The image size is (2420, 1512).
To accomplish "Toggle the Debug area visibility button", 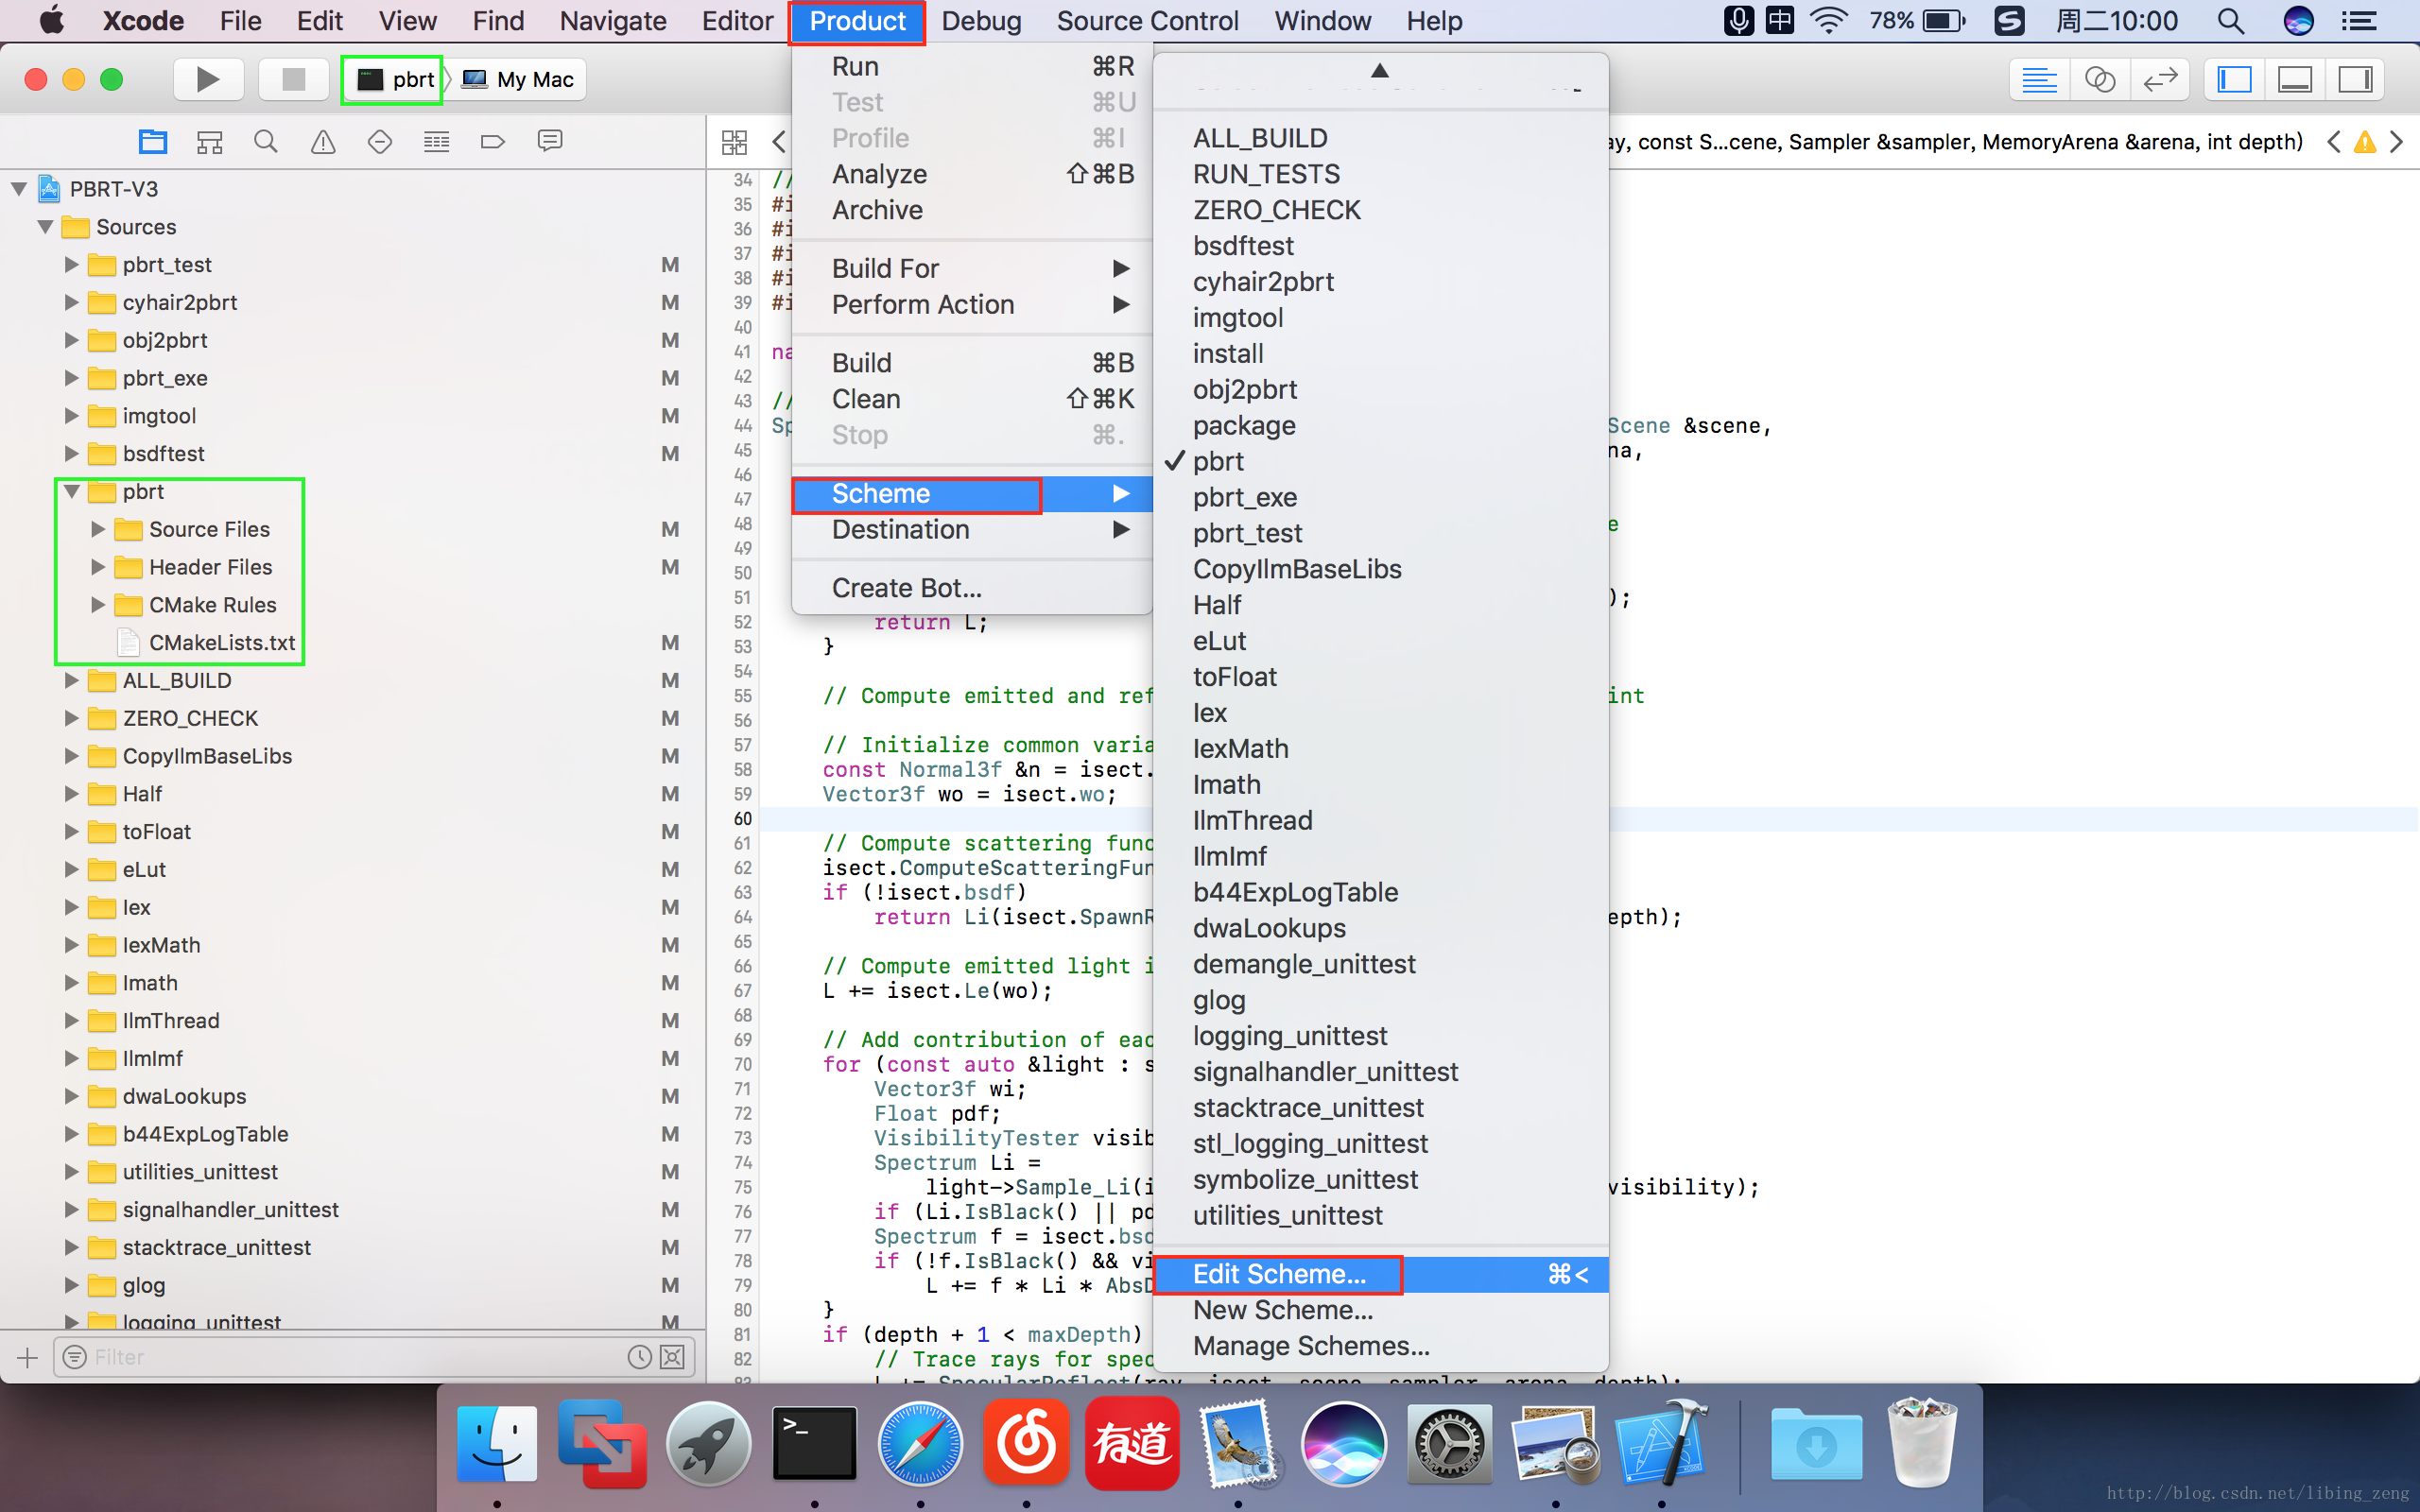I will coord(2295,79).
